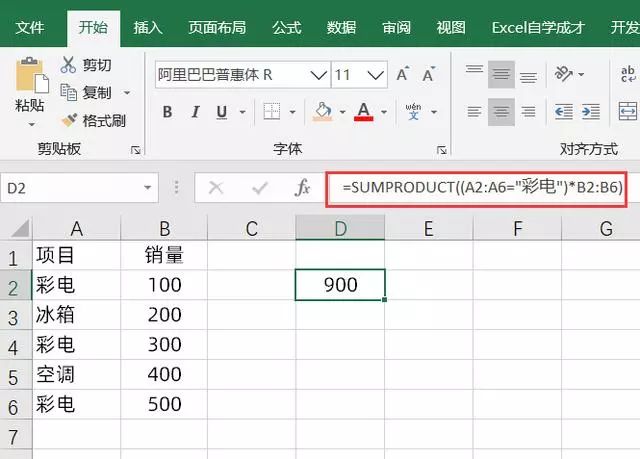Click merge and center icon
The height and width of the screenshot is (459, 640).
(x=628, y=111)
